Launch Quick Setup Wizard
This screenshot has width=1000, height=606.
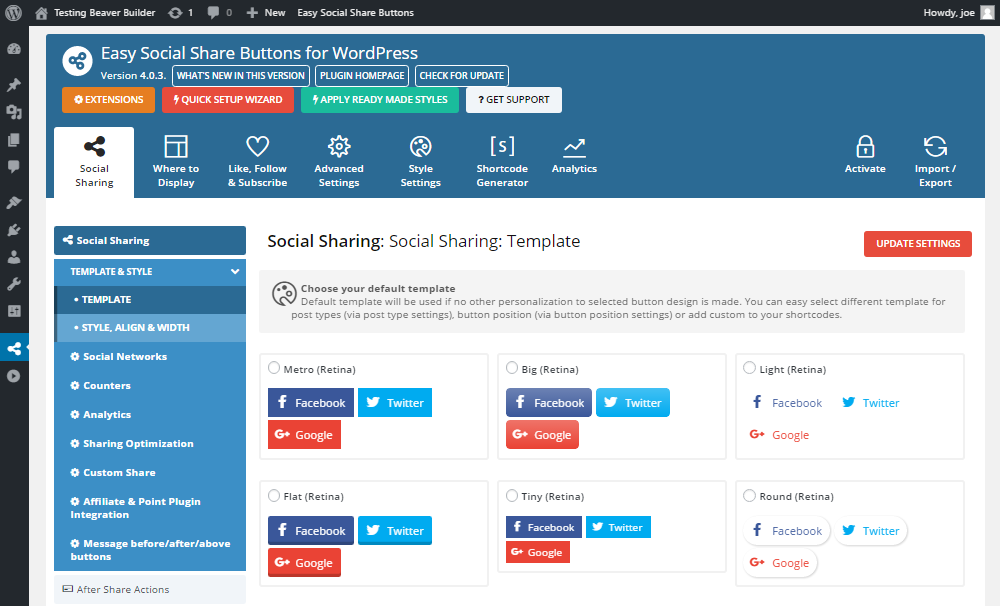[228, 100]
